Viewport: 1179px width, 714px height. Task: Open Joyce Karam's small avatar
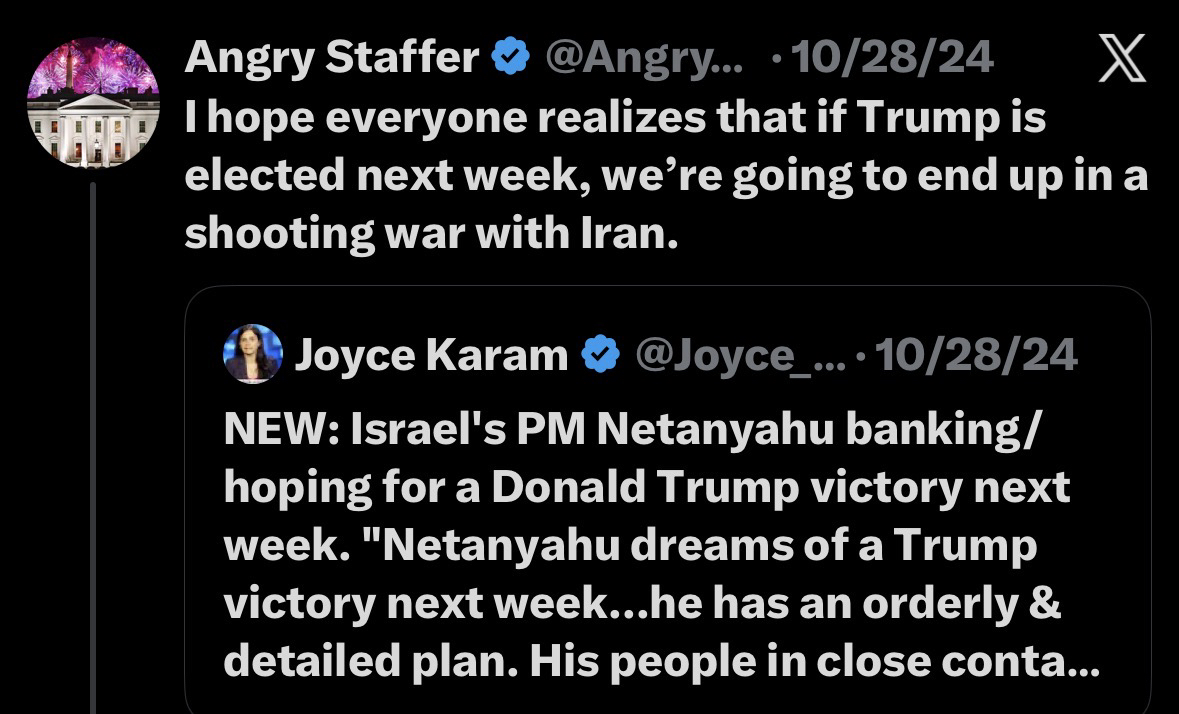click(x=253, y=353)
